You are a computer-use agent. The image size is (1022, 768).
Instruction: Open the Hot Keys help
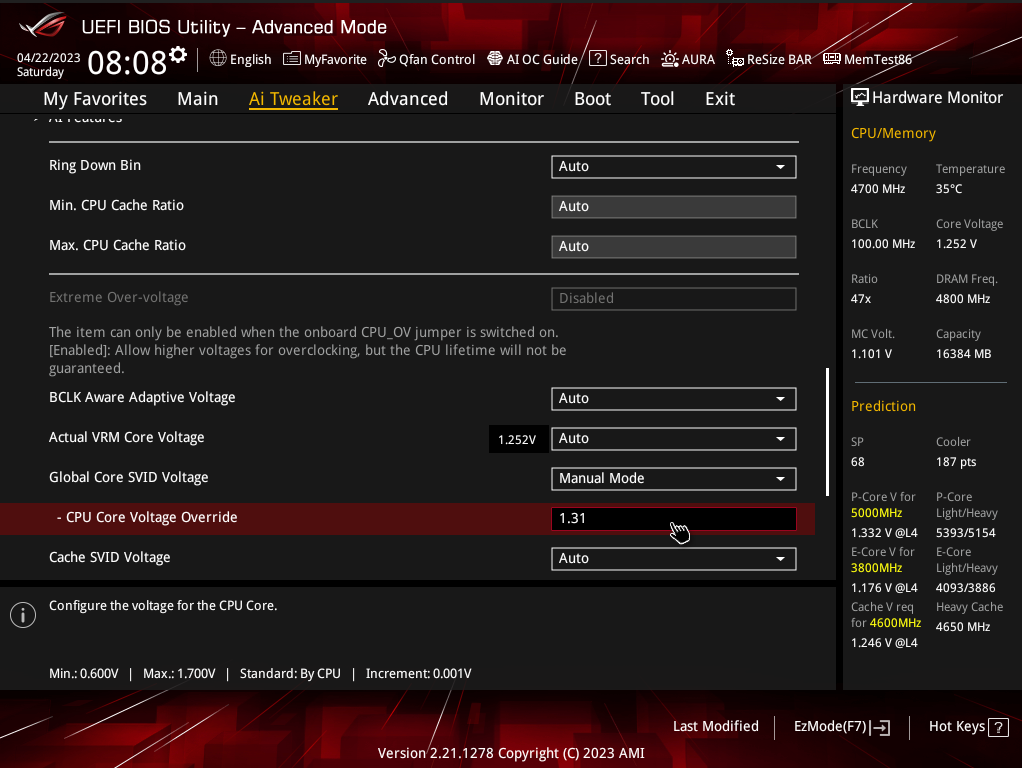pos(968,726)
